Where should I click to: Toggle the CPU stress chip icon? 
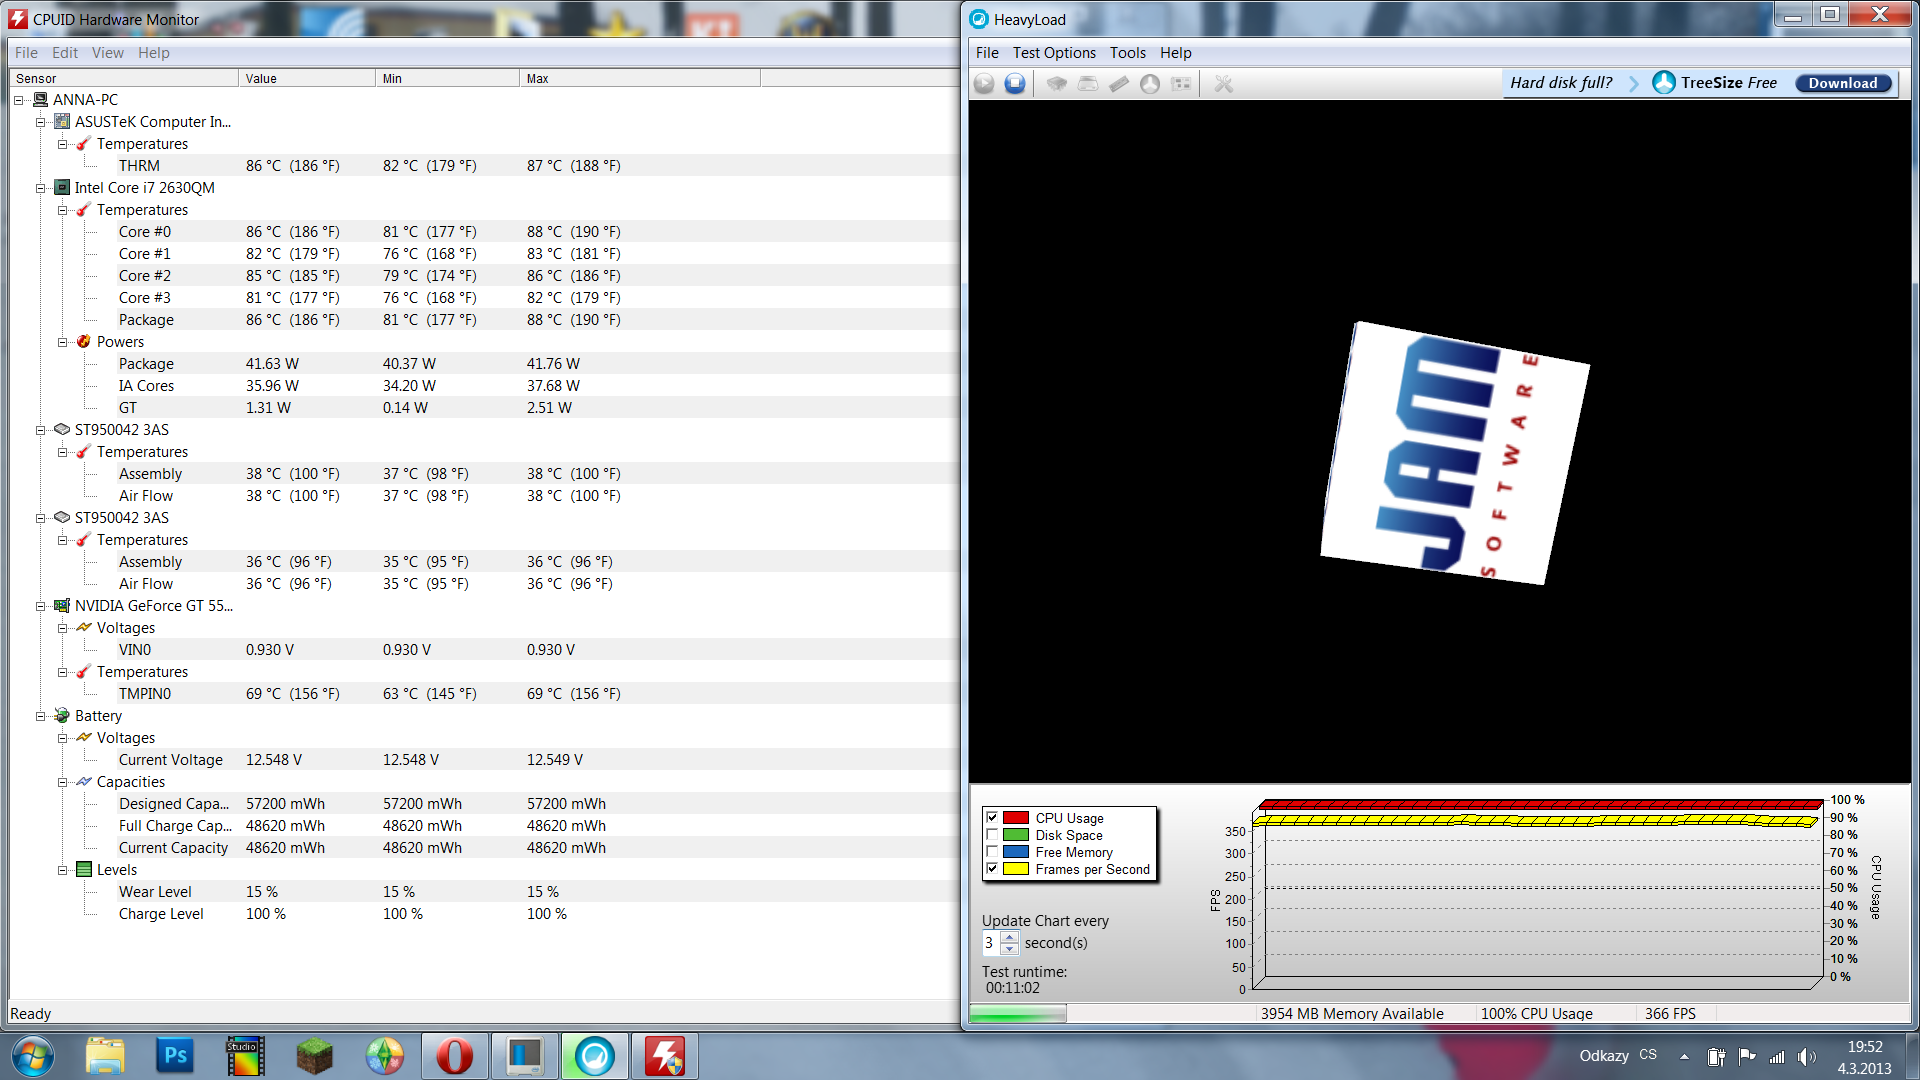pos(1056,84)
